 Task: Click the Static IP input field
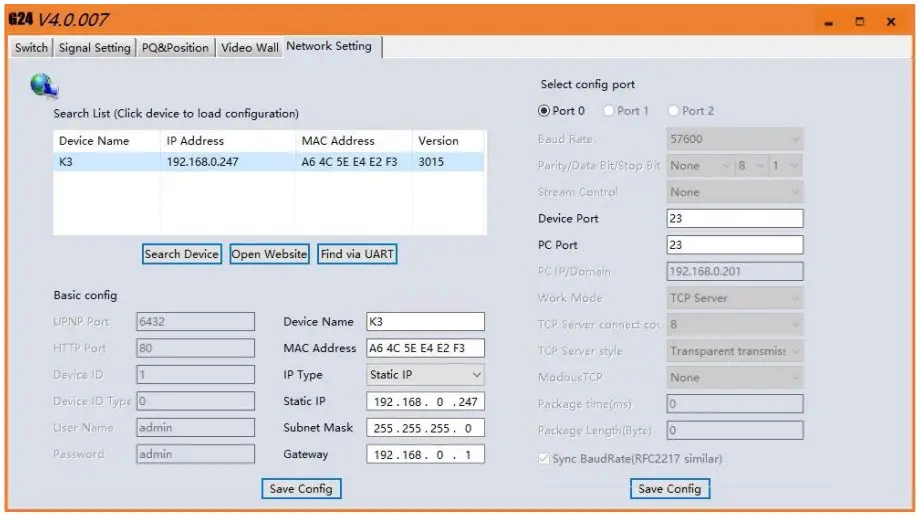426,402
